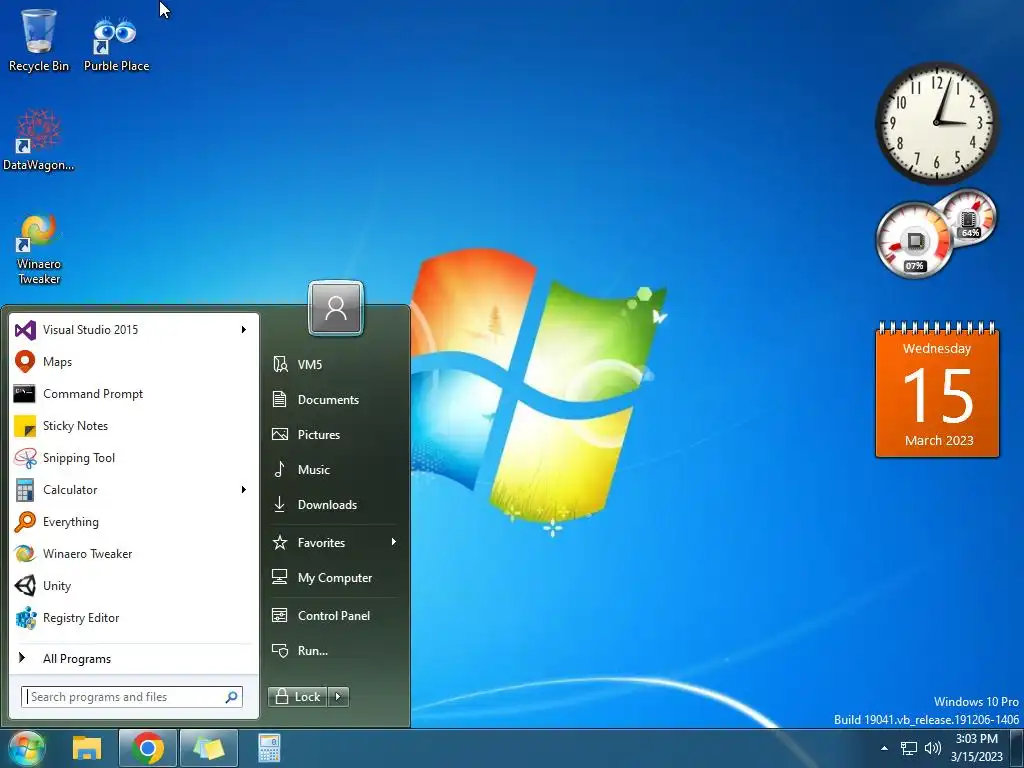Click the Sticky Notes icon
Viewport: 1024px width, 768px height.
pyautogui.click(x=25, y=426)
